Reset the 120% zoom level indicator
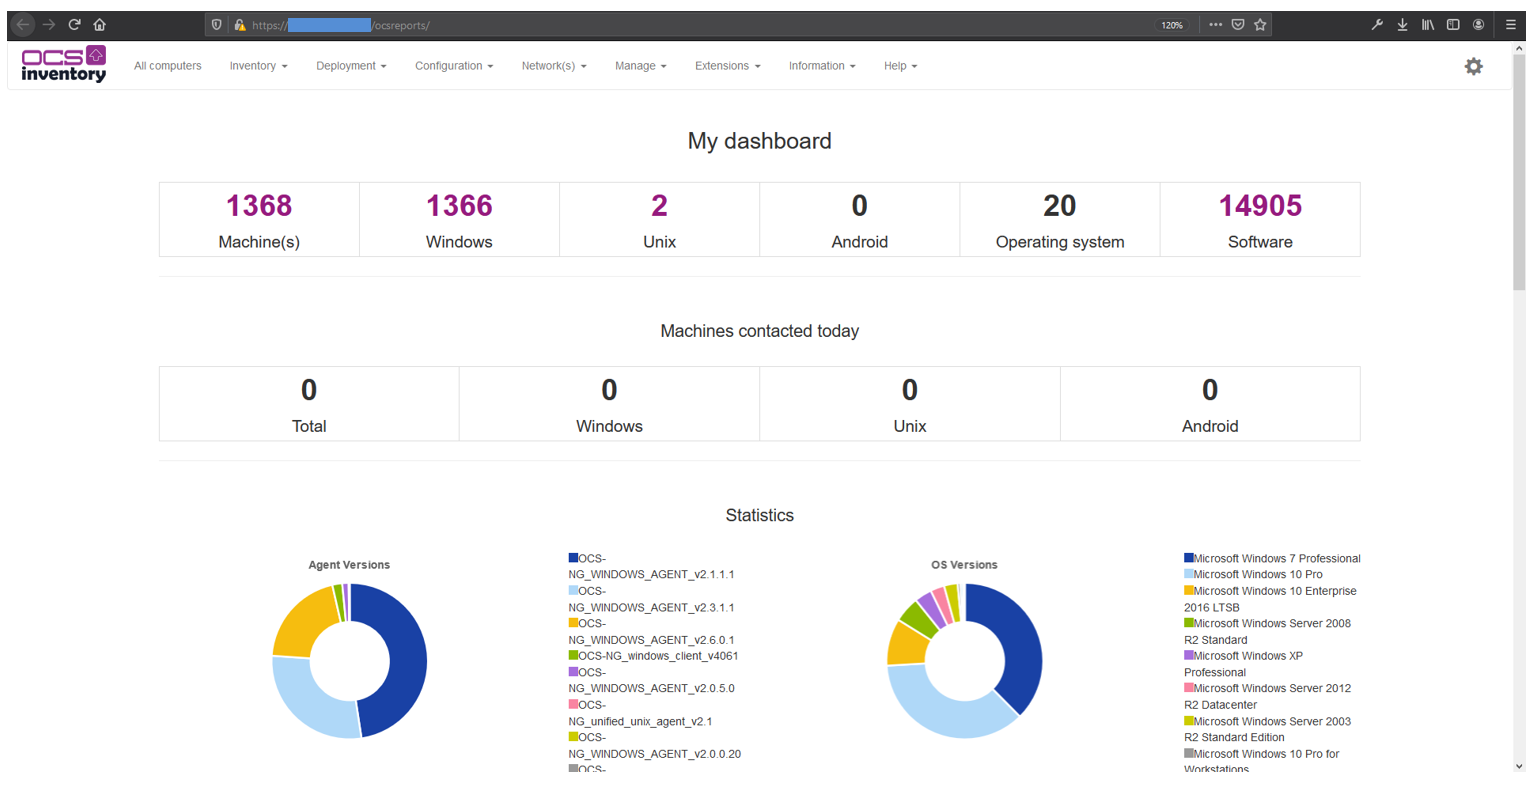1536x804 pixels. [1172, 25]
